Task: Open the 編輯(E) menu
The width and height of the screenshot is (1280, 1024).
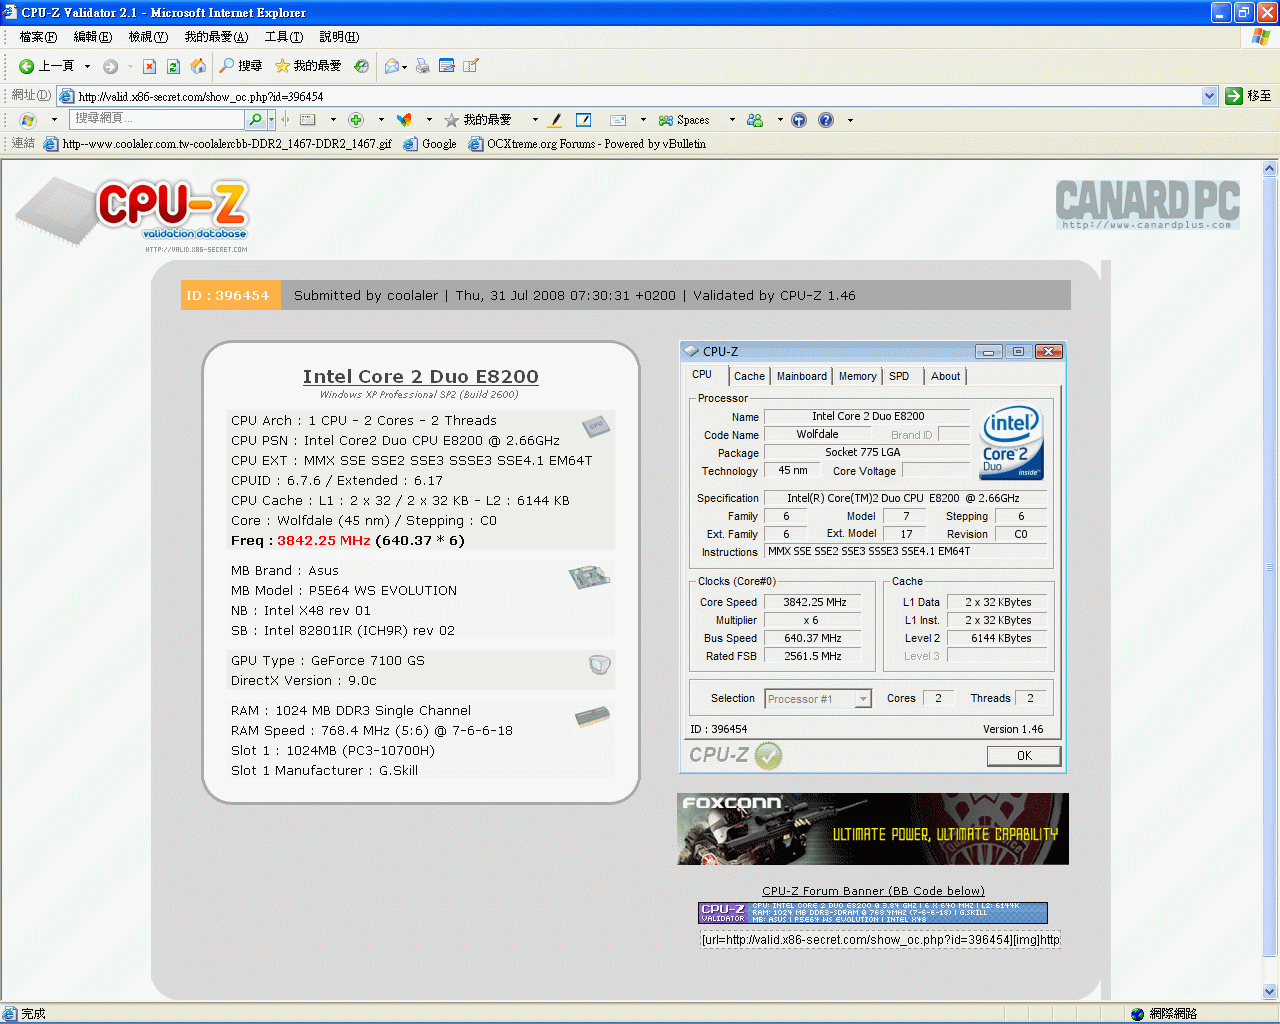Action: pos(93,37)
